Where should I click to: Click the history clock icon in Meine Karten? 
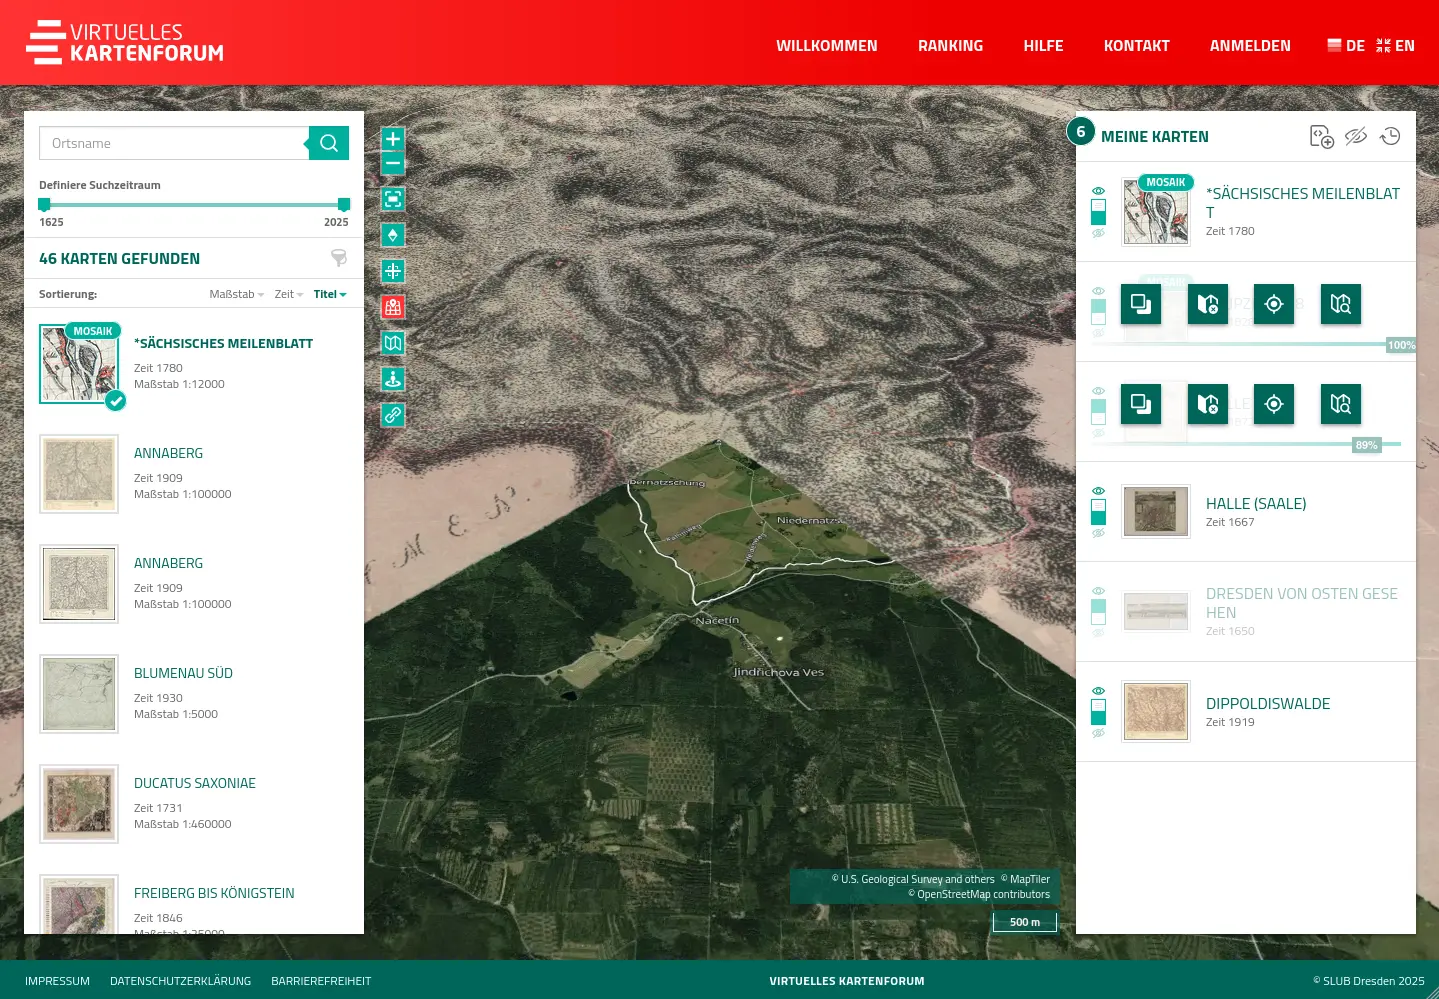(1390, 137)
